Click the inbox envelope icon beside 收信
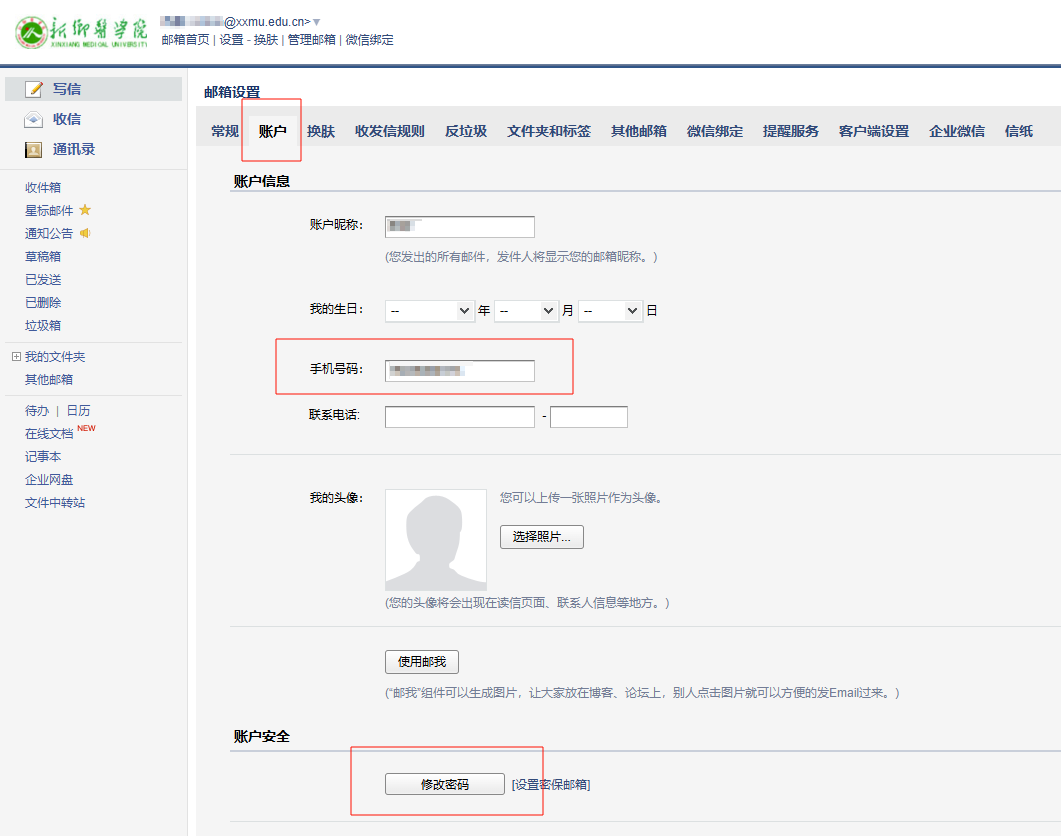The width and height of the screenshot is (1061, 836). (34, 119)
